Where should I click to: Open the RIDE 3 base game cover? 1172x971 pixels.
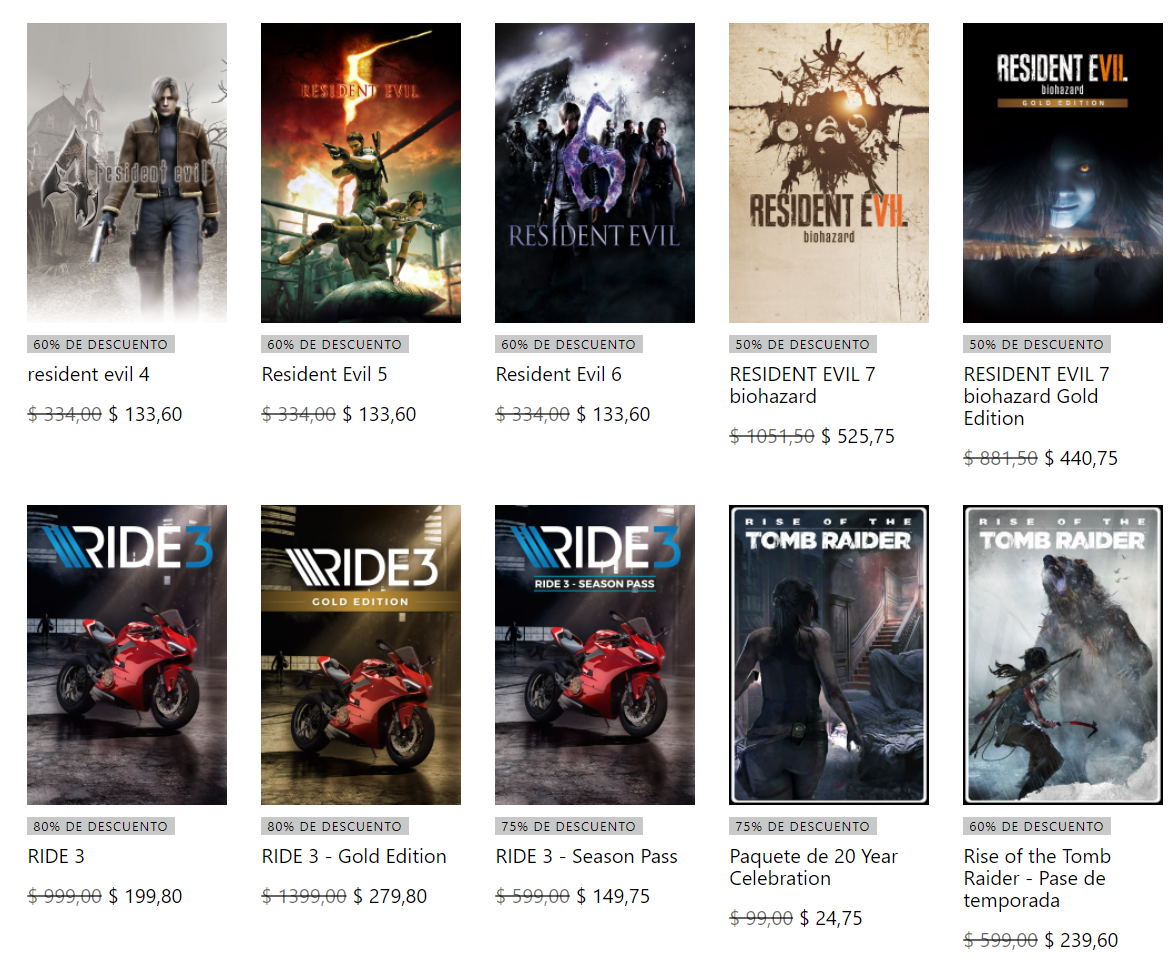[x=127, y=655]
